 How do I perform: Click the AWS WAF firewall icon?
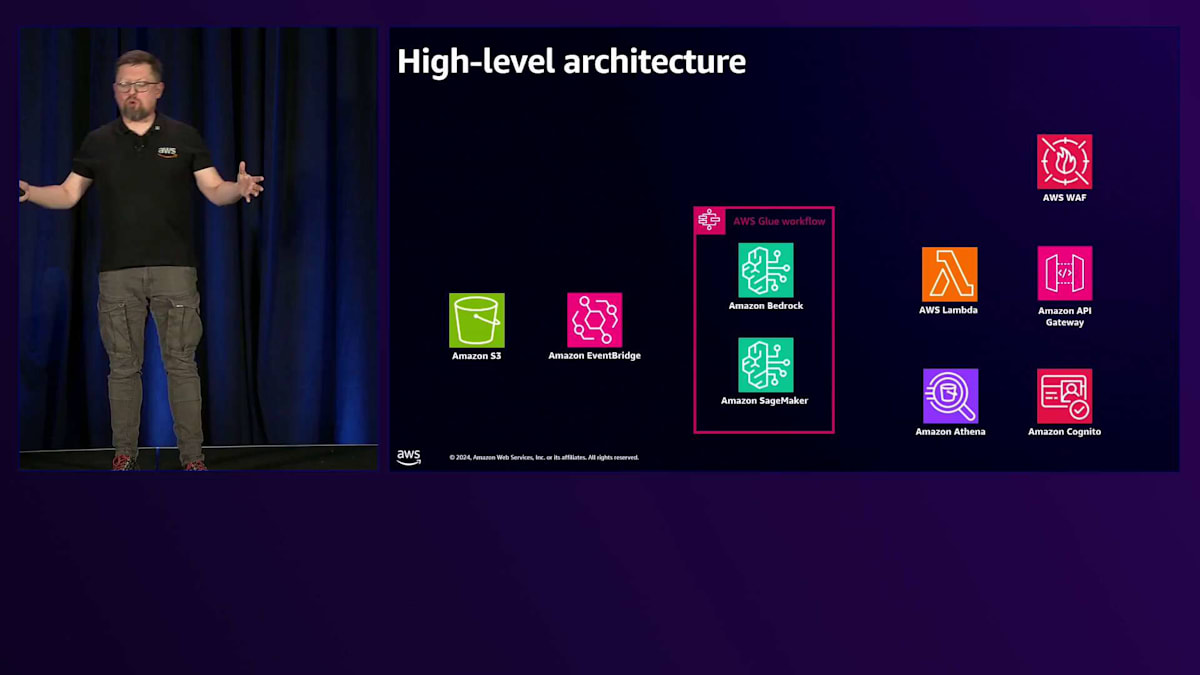point(1064,162)
